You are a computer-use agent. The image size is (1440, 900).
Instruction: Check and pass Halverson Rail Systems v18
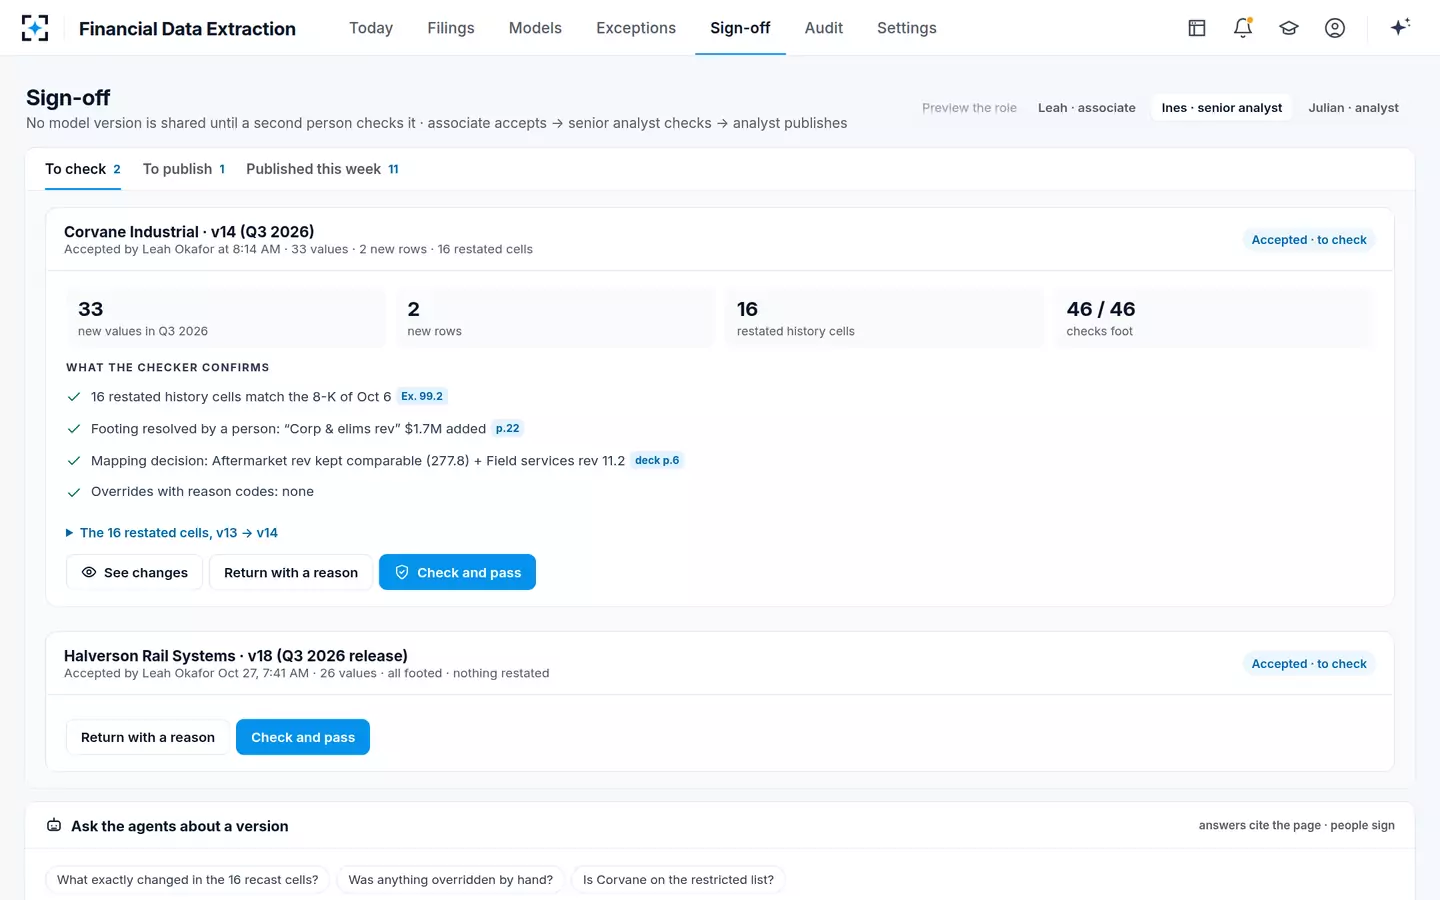(x=303, y=737)
